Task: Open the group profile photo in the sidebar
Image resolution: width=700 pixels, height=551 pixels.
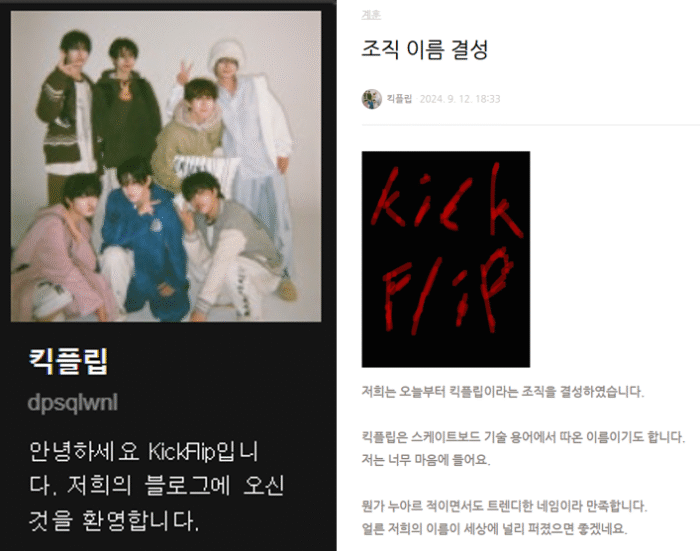Action: pos(166,166)
